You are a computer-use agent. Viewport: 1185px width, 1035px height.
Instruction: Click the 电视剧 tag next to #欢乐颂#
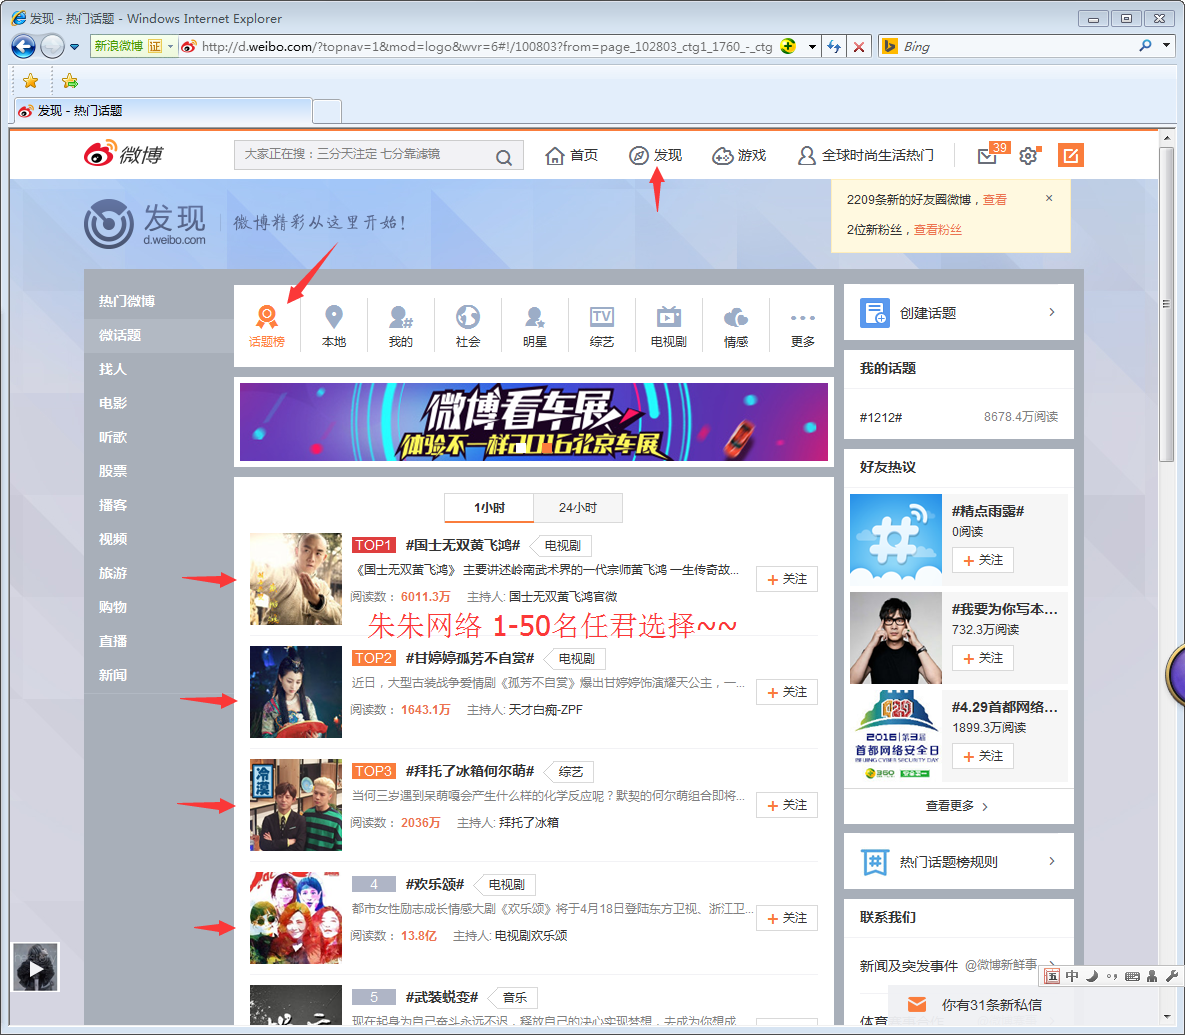coord(506,884)
